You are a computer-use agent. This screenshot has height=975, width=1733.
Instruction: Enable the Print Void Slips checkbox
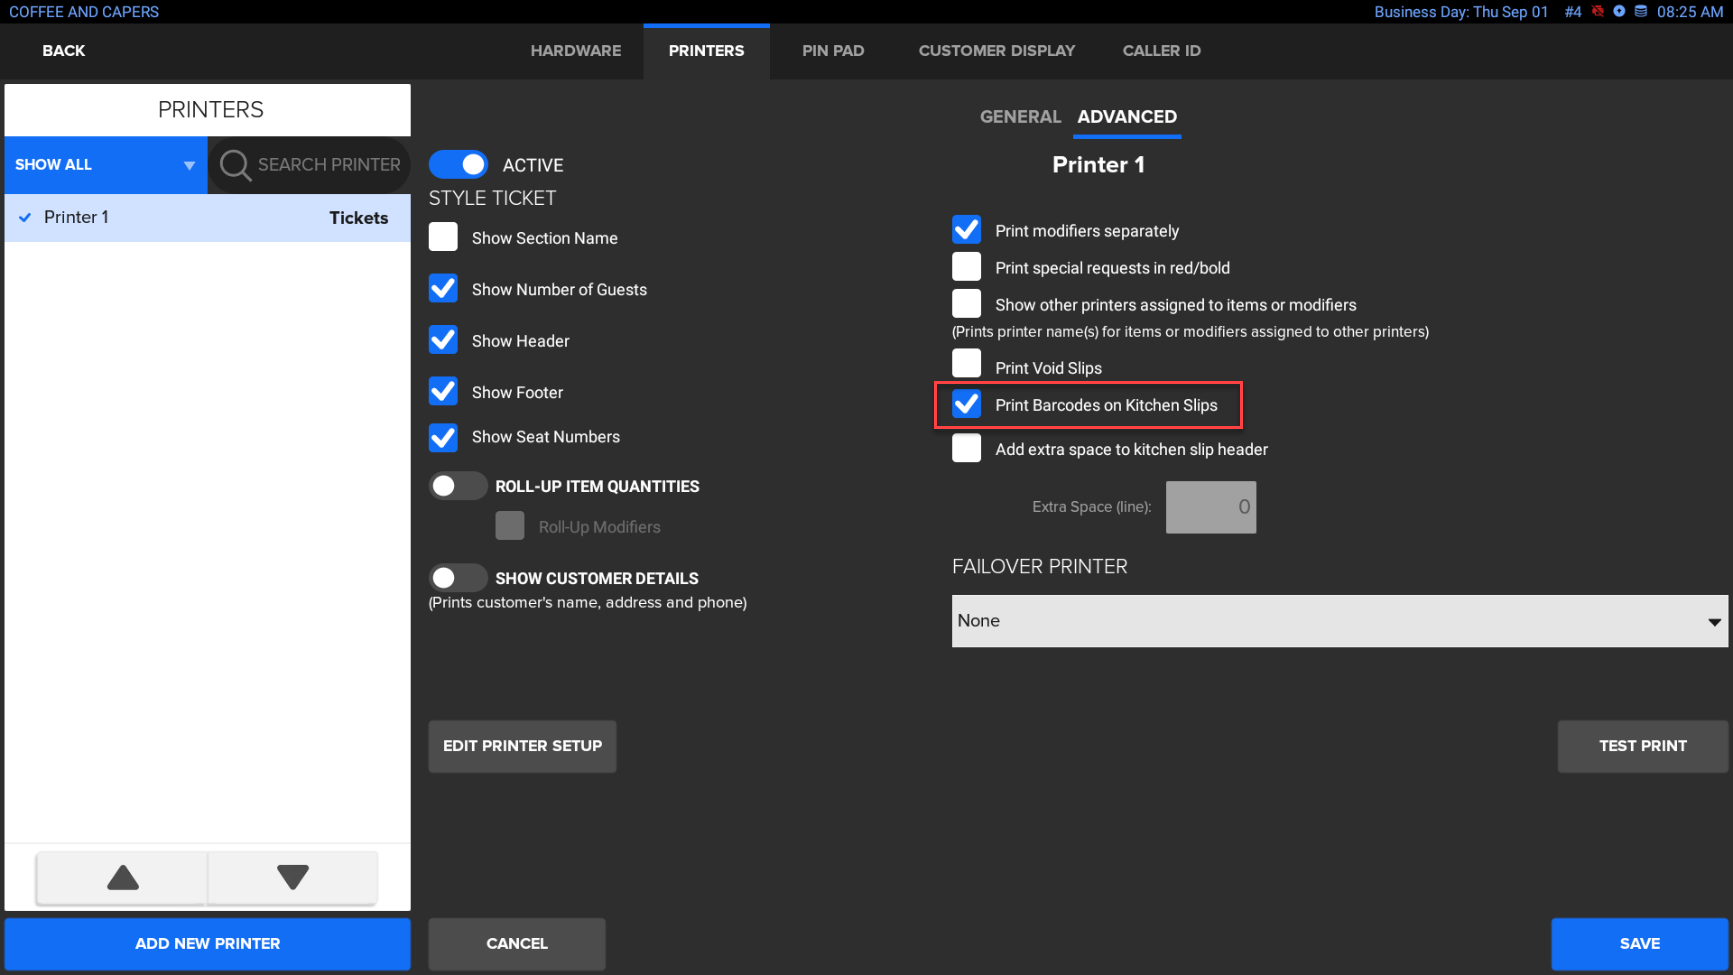coord(966,364)
